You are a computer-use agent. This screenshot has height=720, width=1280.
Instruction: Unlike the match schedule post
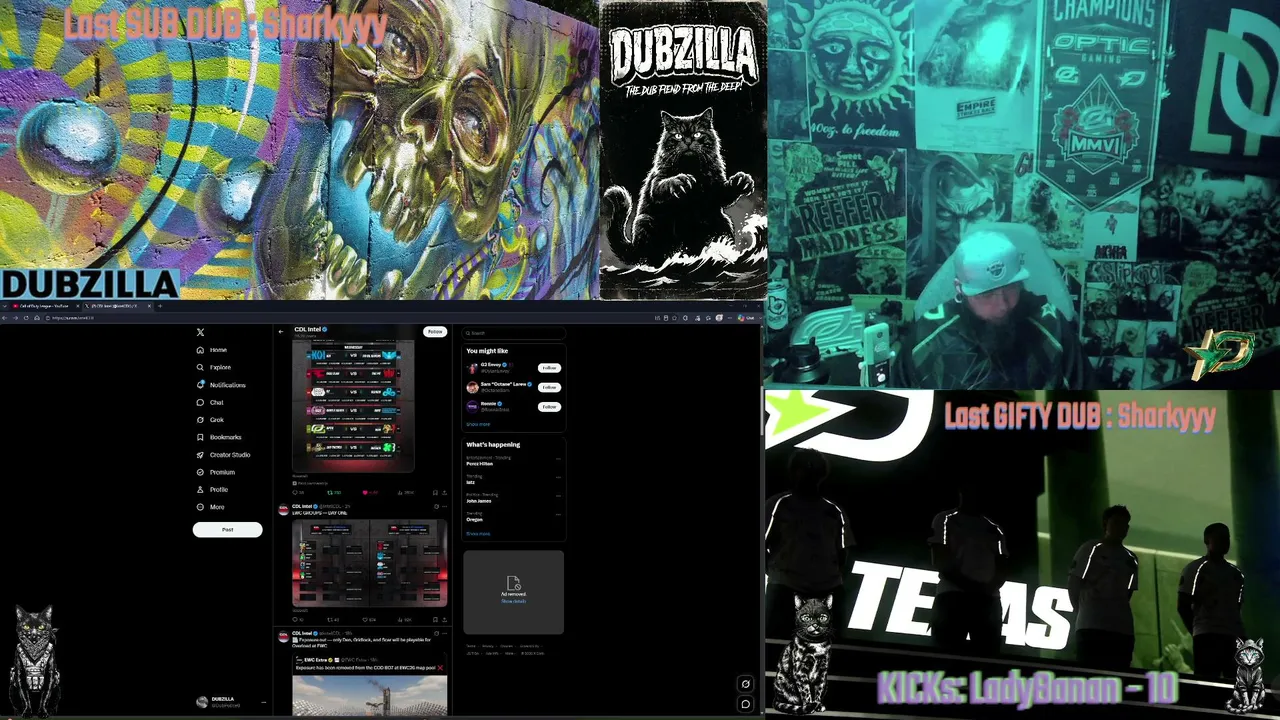[368, 492]
